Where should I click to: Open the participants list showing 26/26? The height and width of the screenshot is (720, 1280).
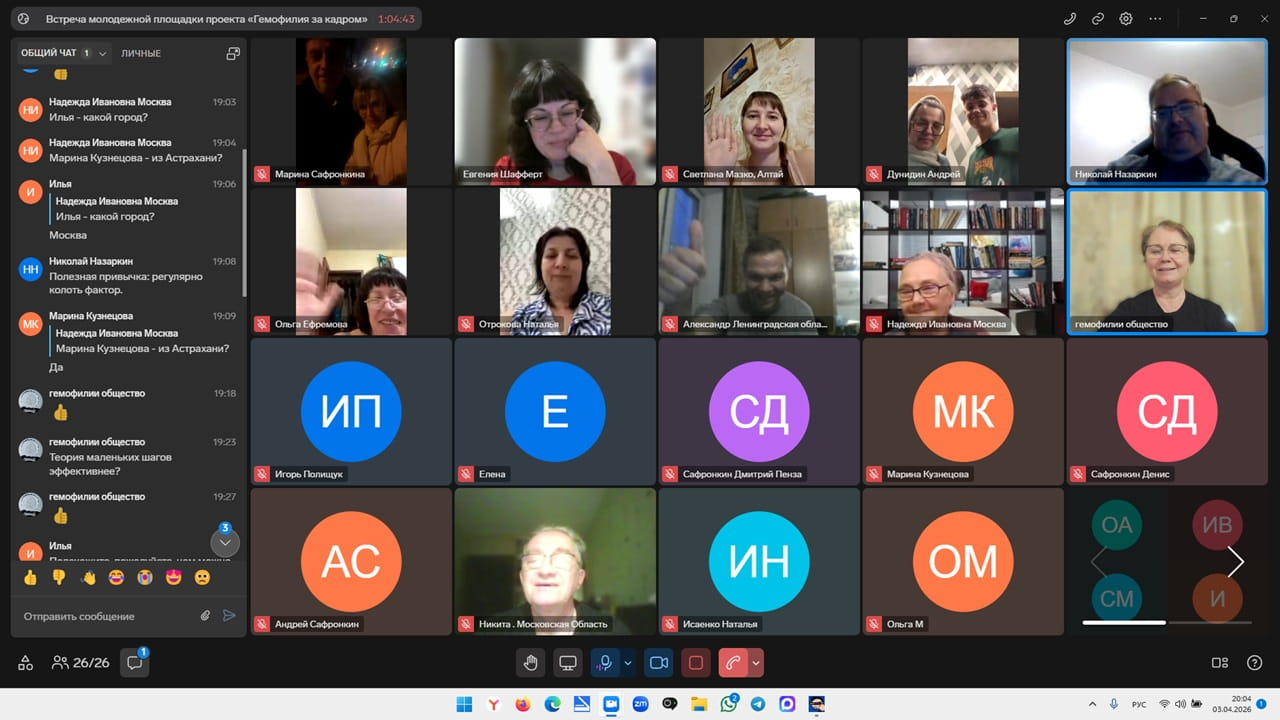[81, 662]
